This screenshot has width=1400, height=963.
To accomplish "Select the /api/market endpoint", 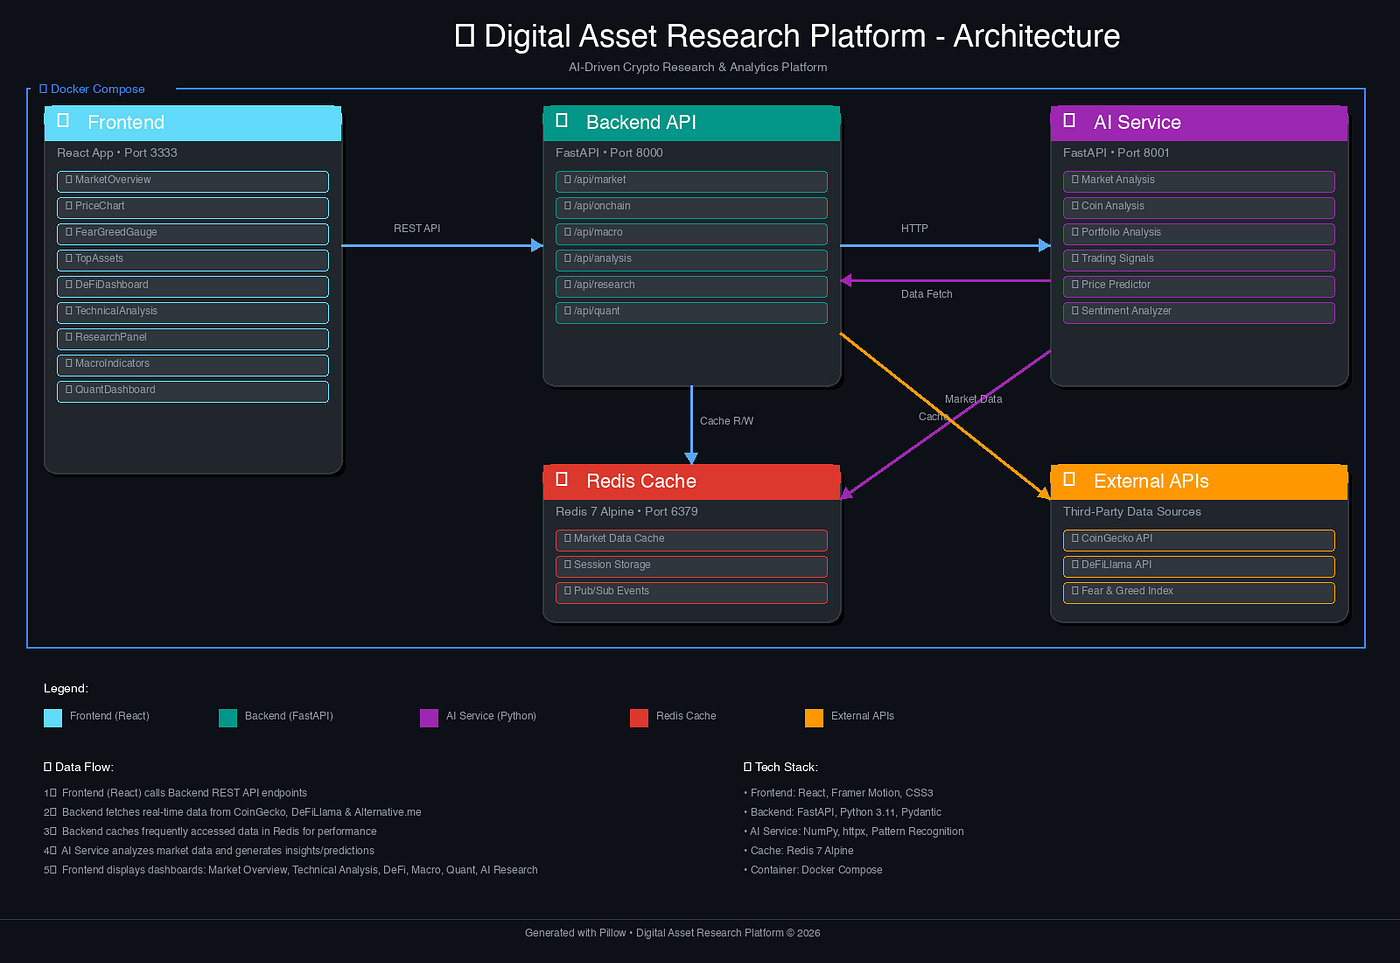I will click(x=691, y=180).
